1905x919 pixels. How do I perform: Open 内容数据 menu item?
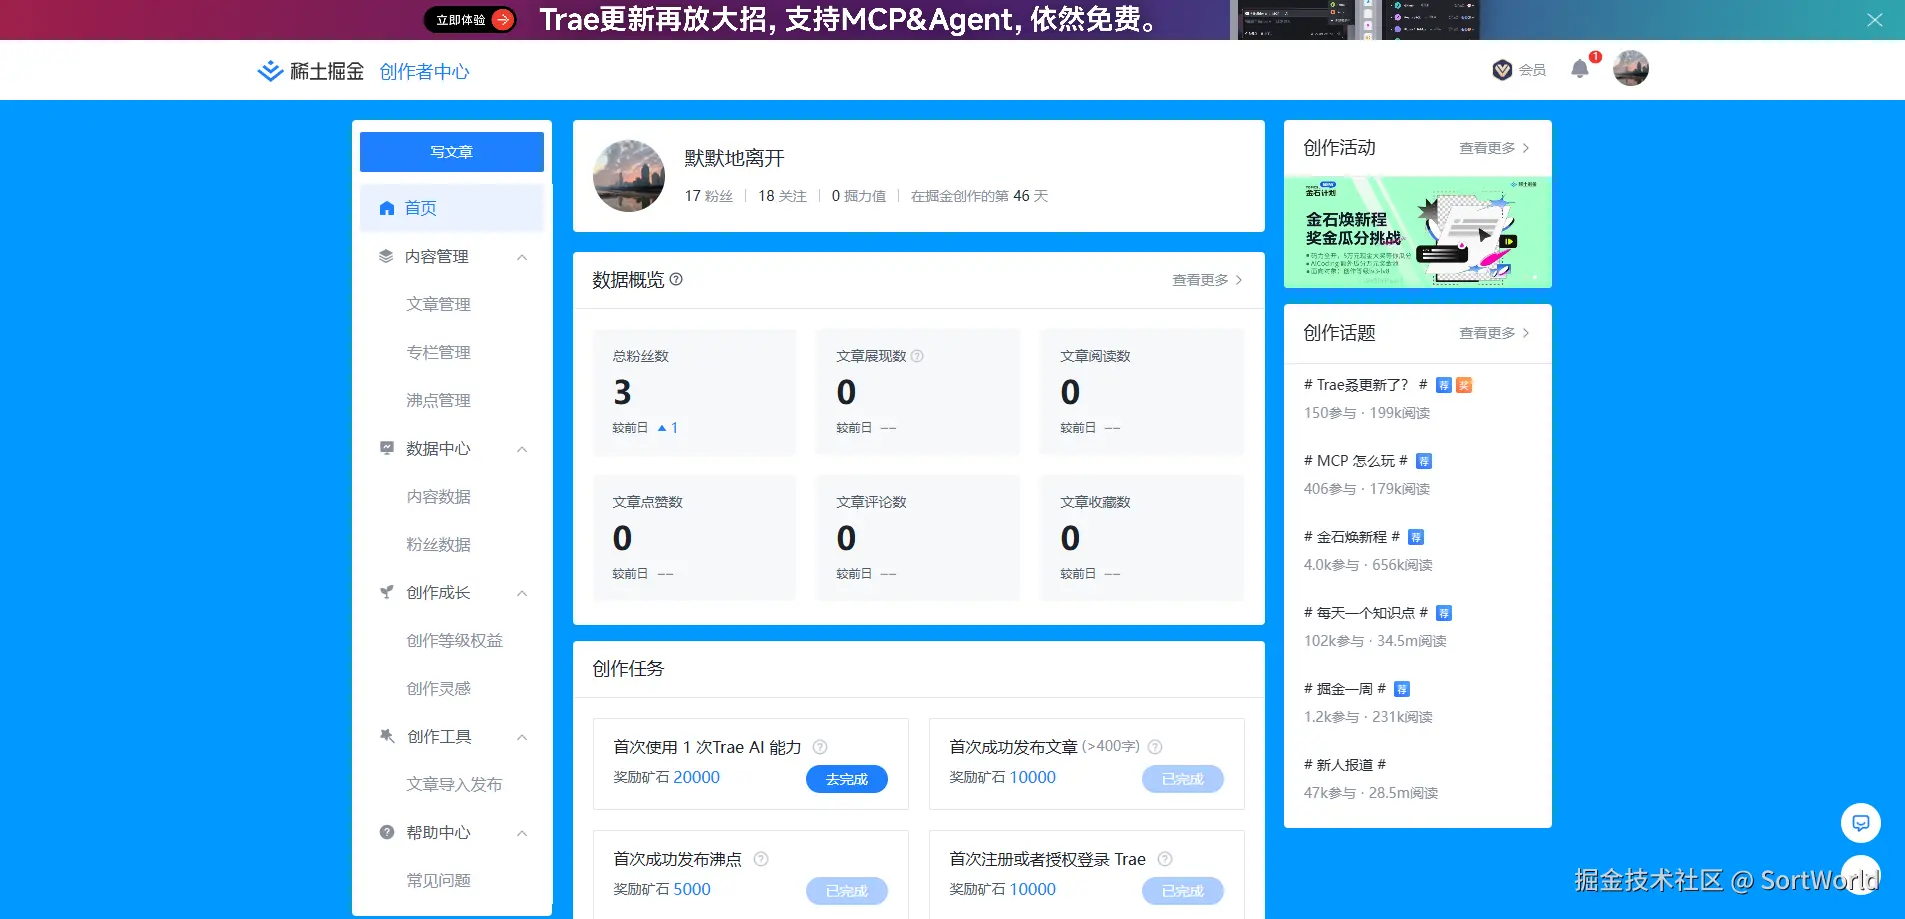point(438,496)
